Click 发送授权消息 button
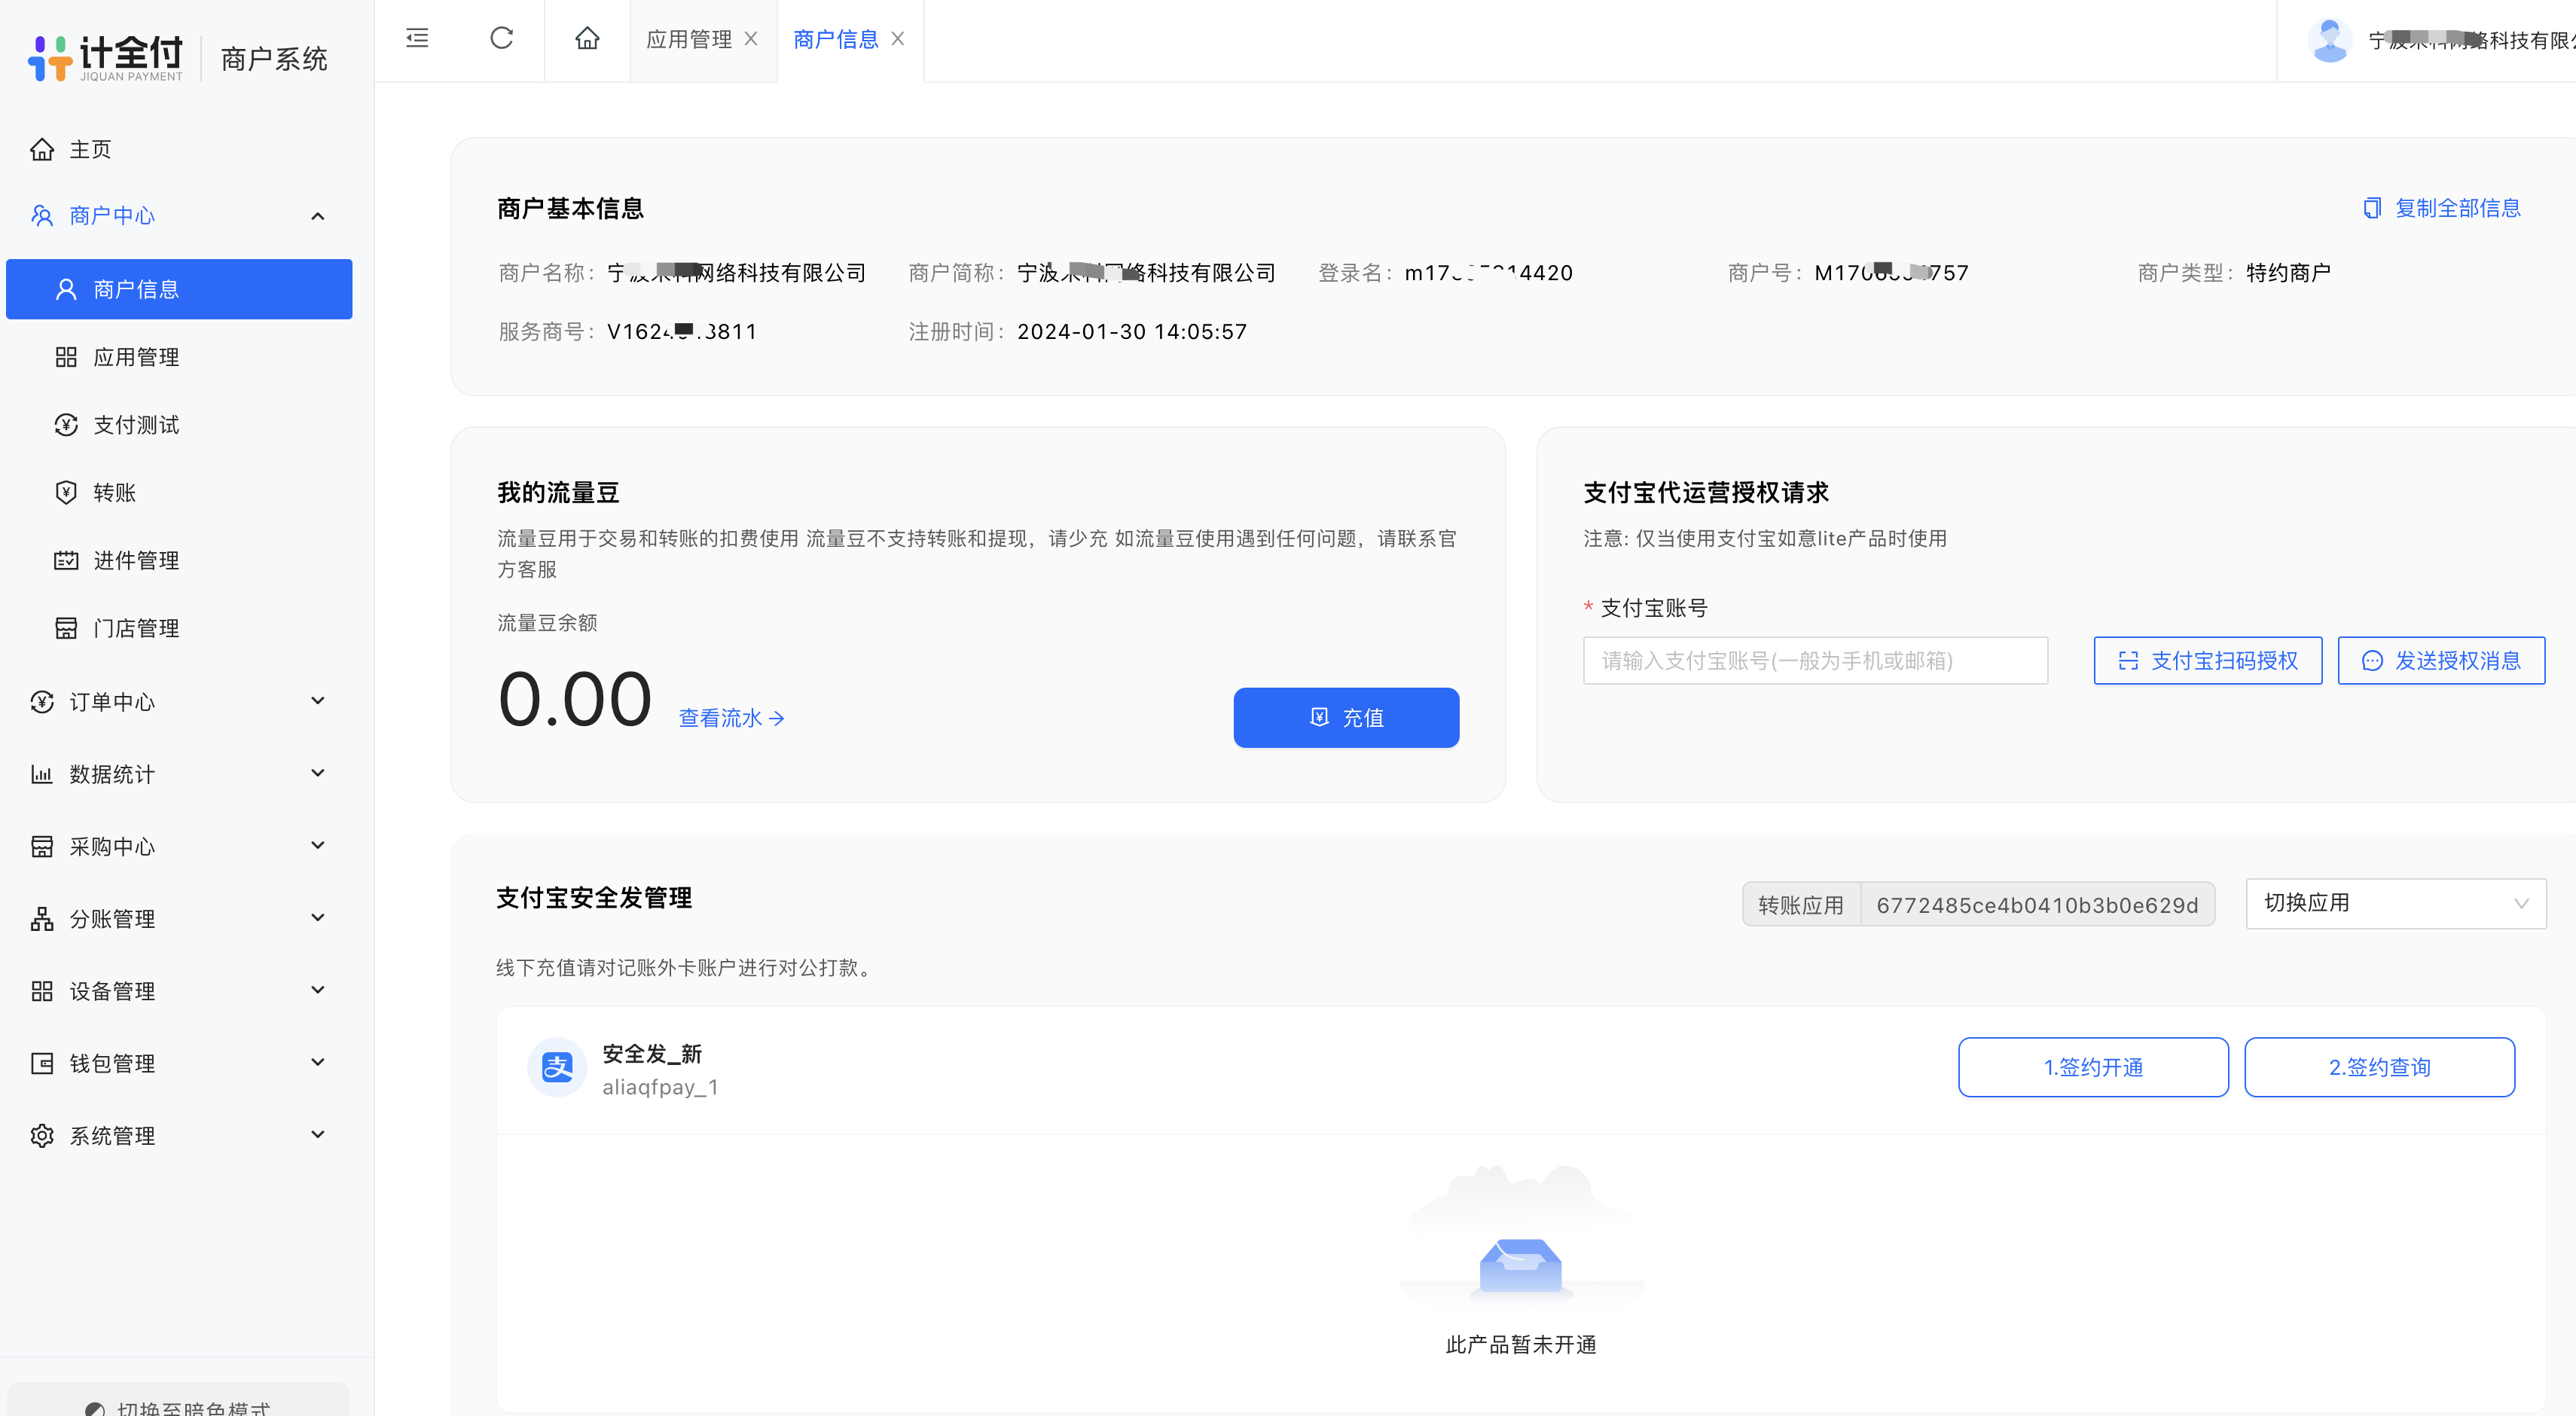 pyautogui.click(x=2441, y=660)
